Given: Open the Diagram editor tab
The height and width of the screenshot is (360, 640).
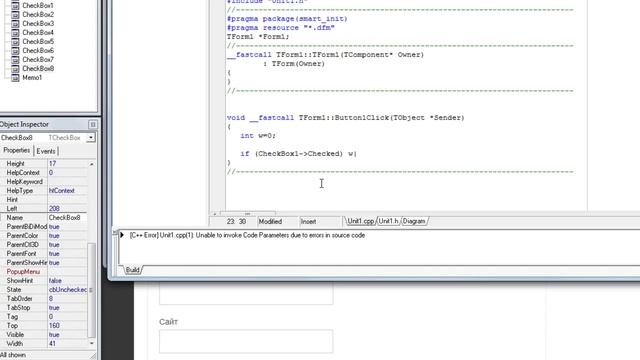Looking at the screenshot, I should [414, 221].
